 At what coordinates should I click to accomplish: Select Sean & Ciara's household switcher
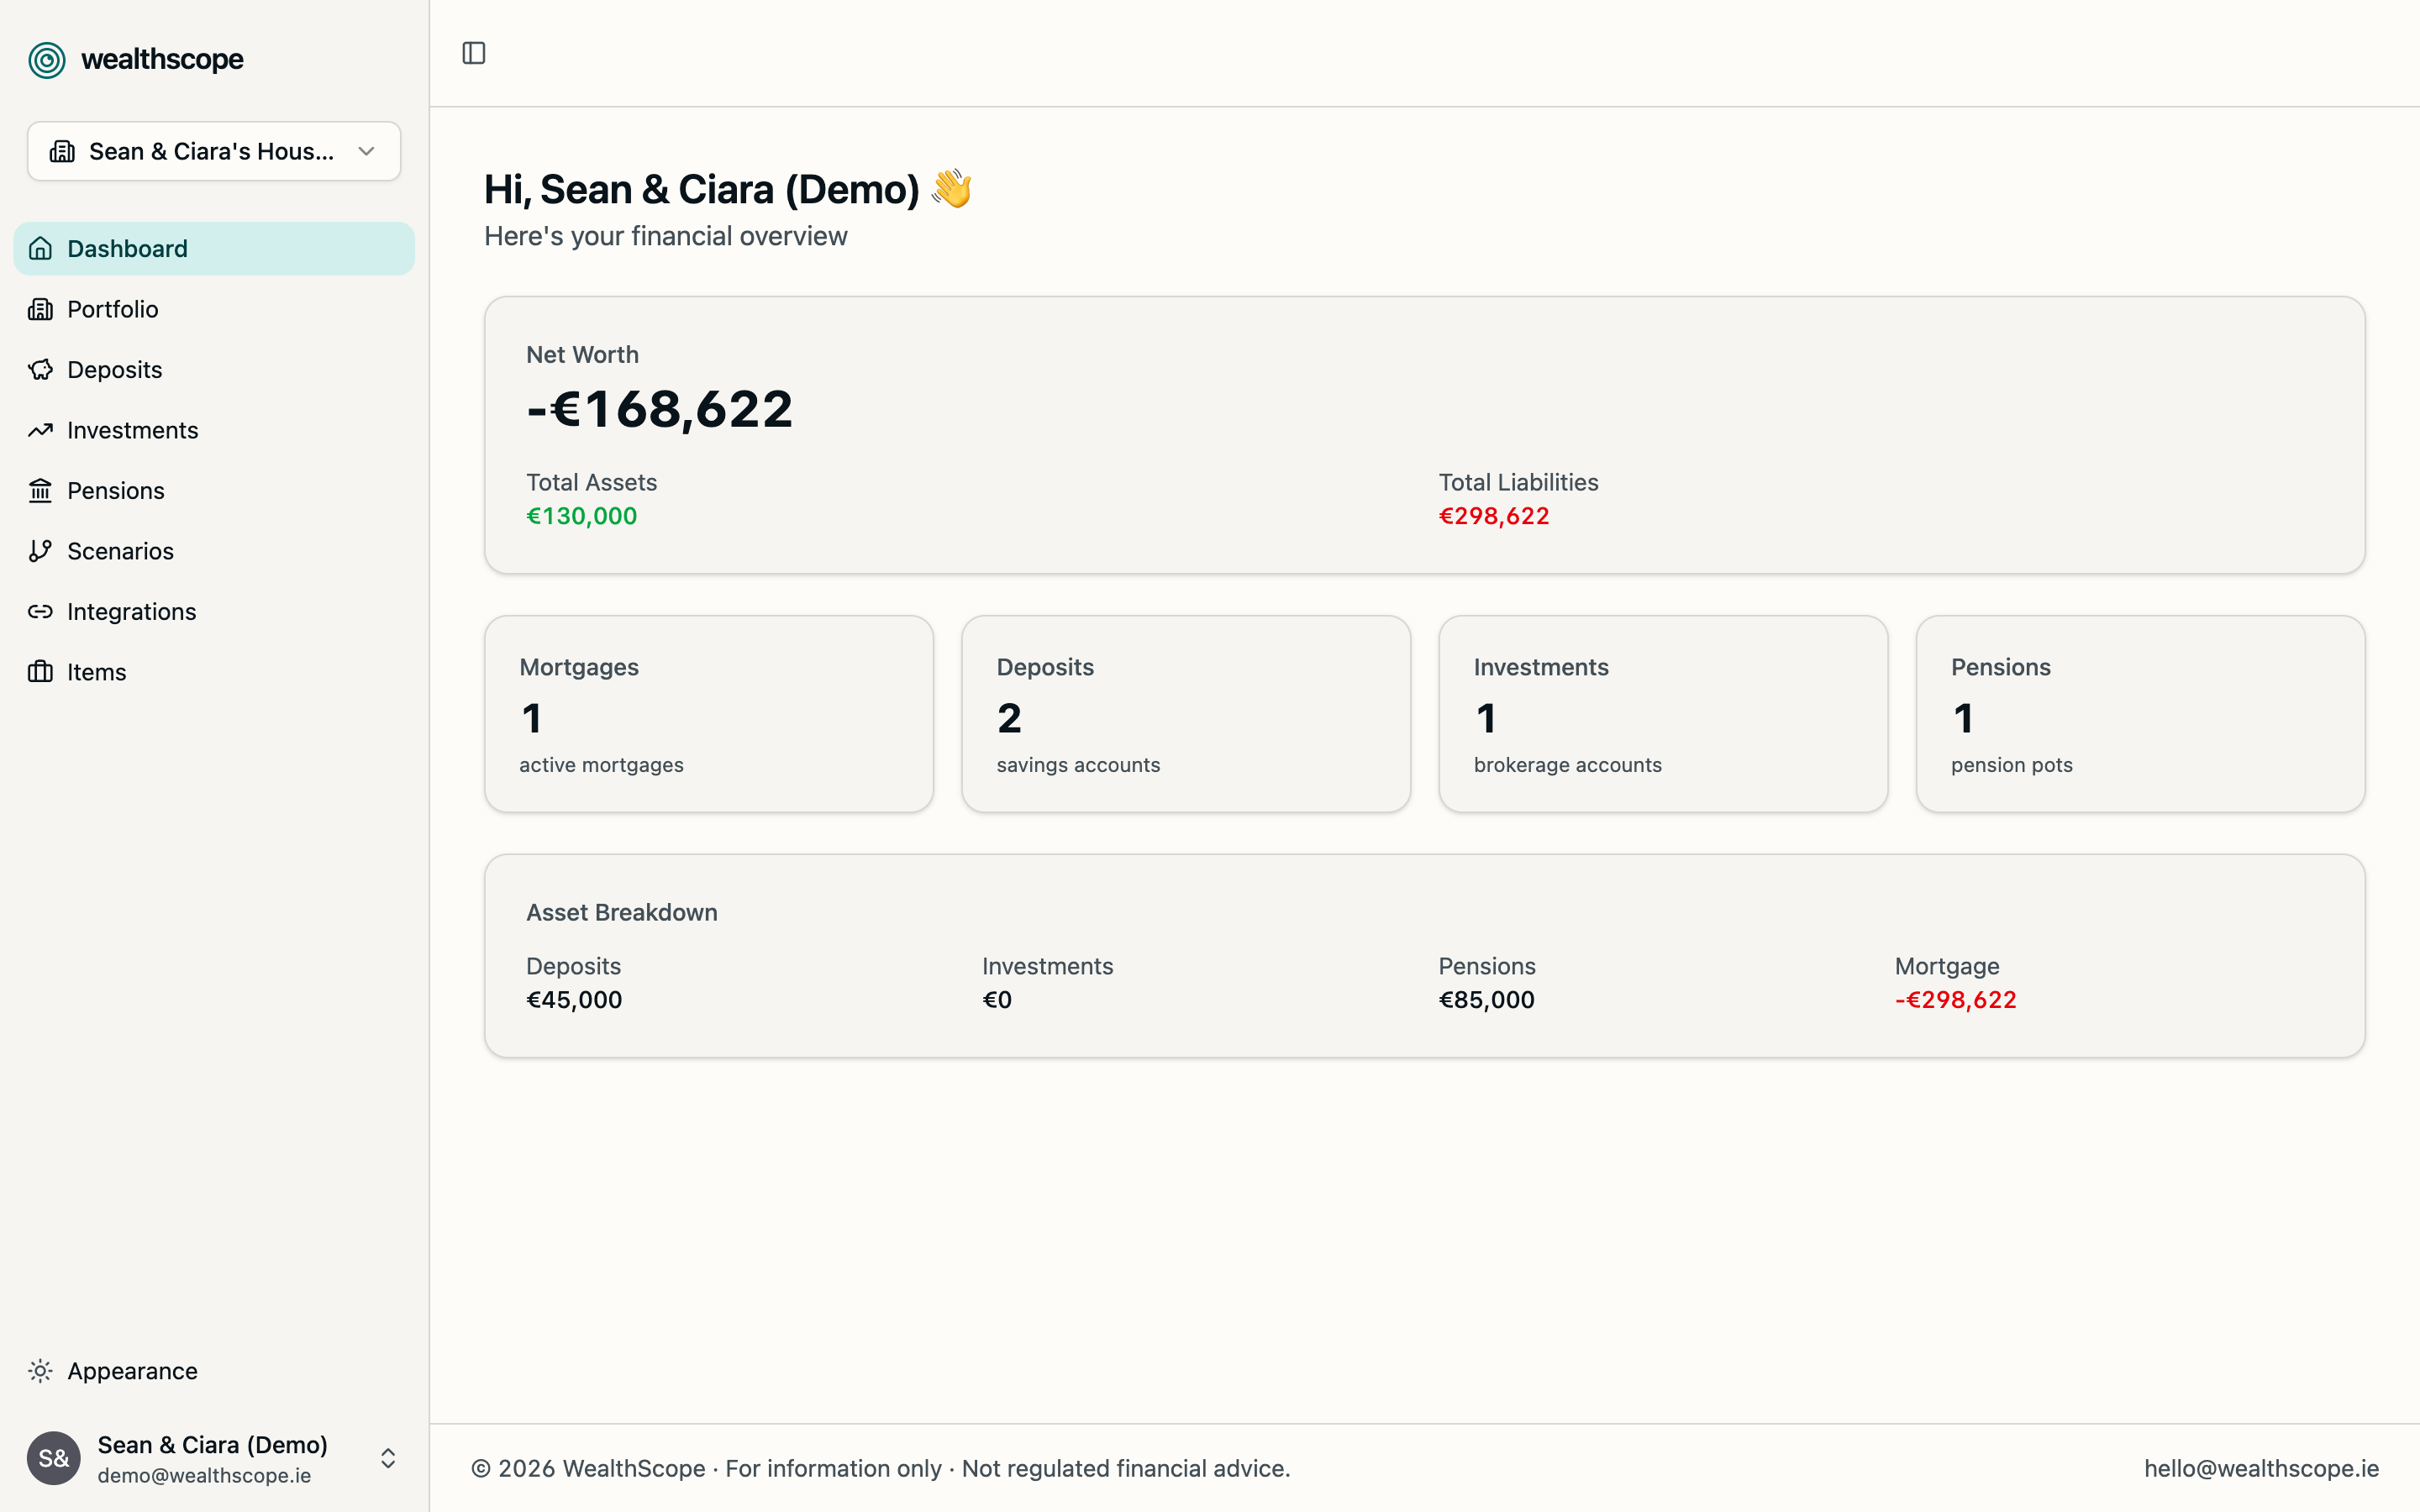coord(214,151)
